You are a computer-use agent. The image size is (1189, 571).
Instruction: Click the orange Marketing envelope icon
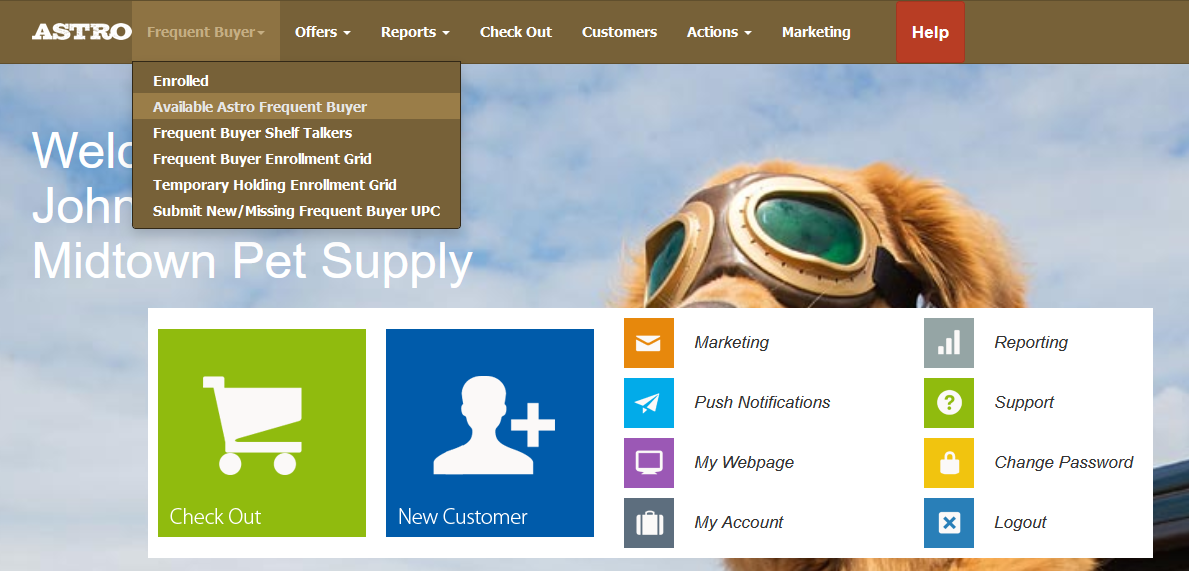(648, 343)
